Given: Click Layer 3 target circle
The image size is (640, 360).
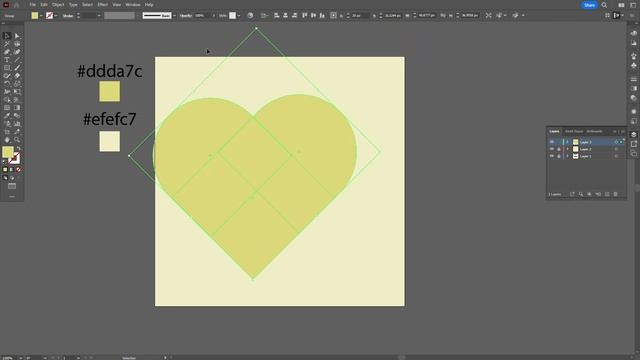Looking at the screenshot, I should (616, 142).
